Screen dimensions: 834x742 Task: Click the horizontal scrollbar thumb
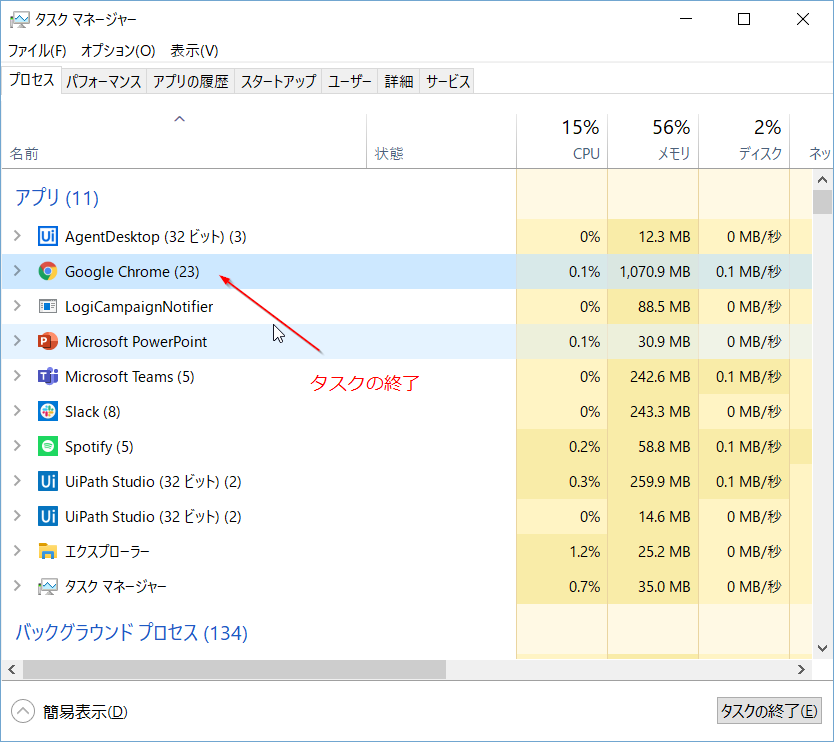[234, 670]
